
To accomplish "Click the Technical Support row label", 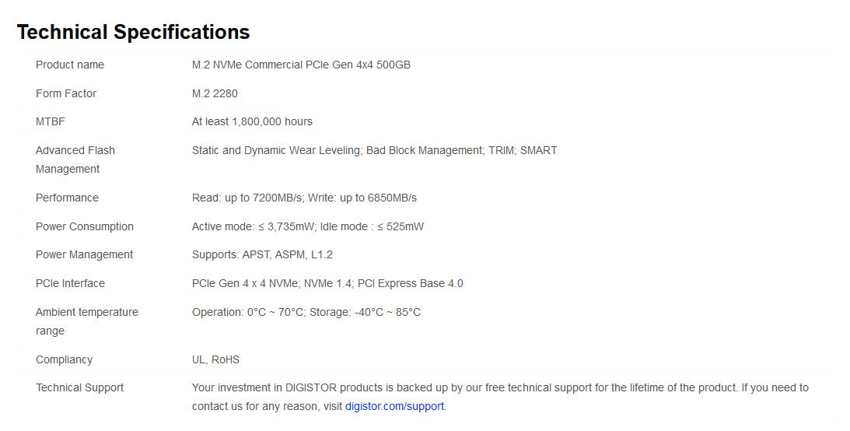I will (x=80, y=388).
